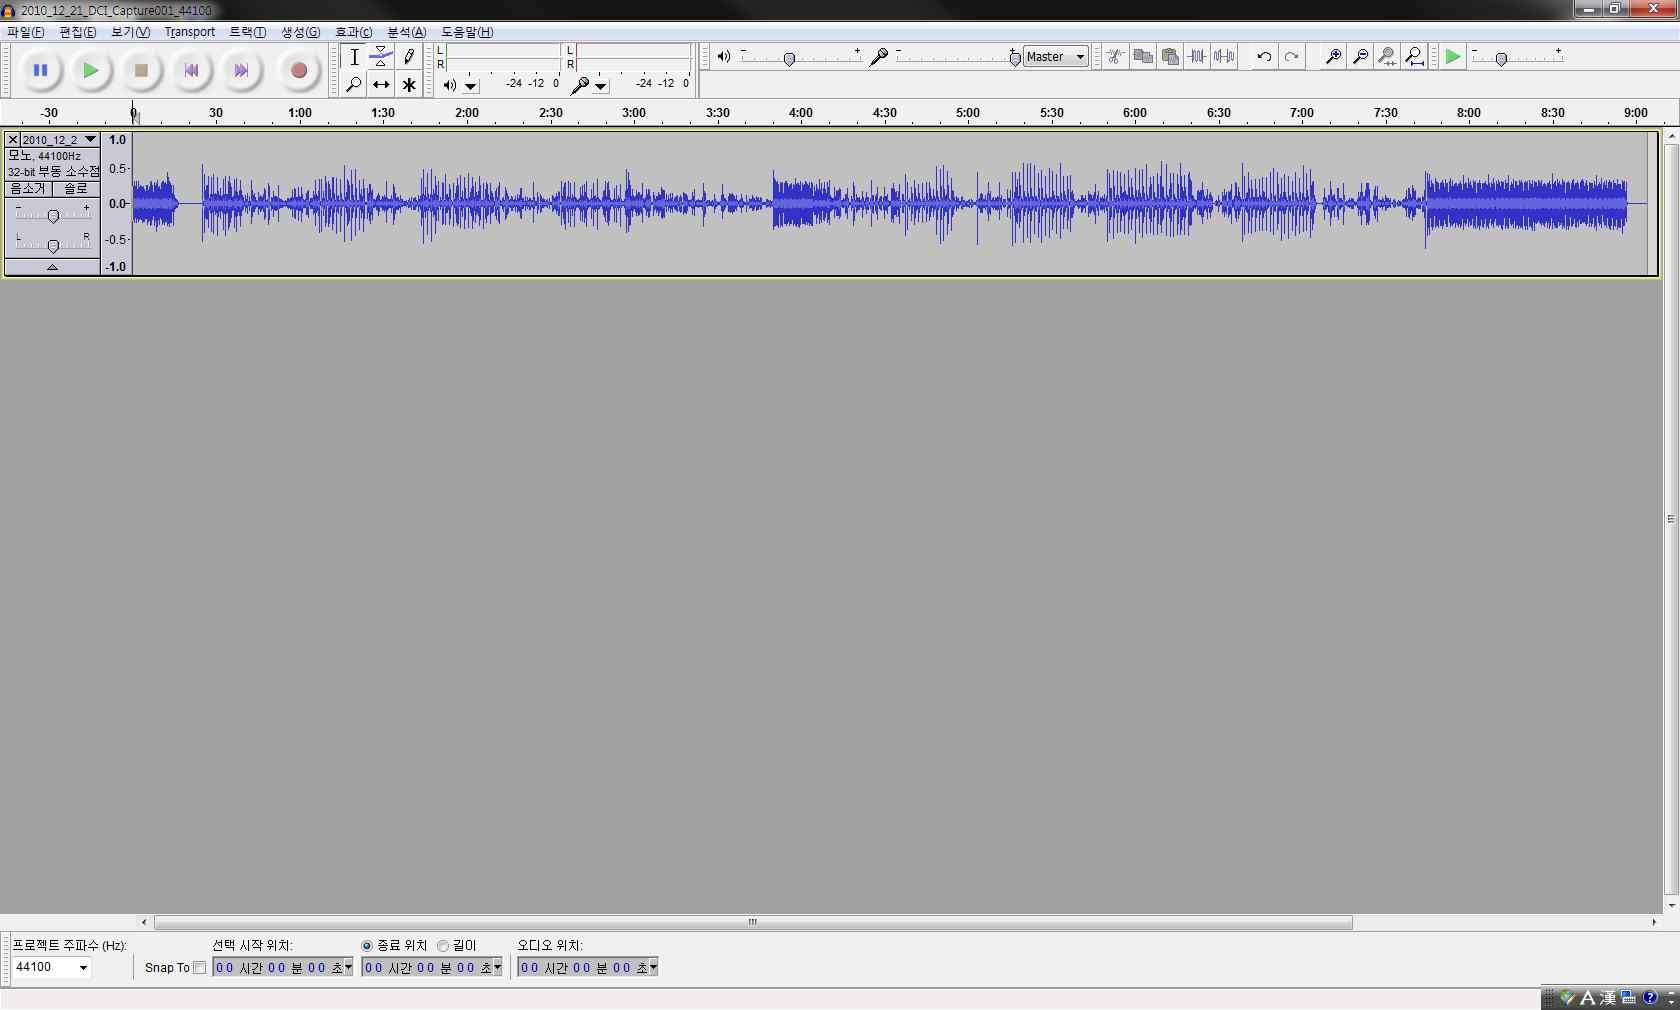Open the project rate 44100 dropdown
This screenshot has width=1680, height=1010.
[83, 967]
